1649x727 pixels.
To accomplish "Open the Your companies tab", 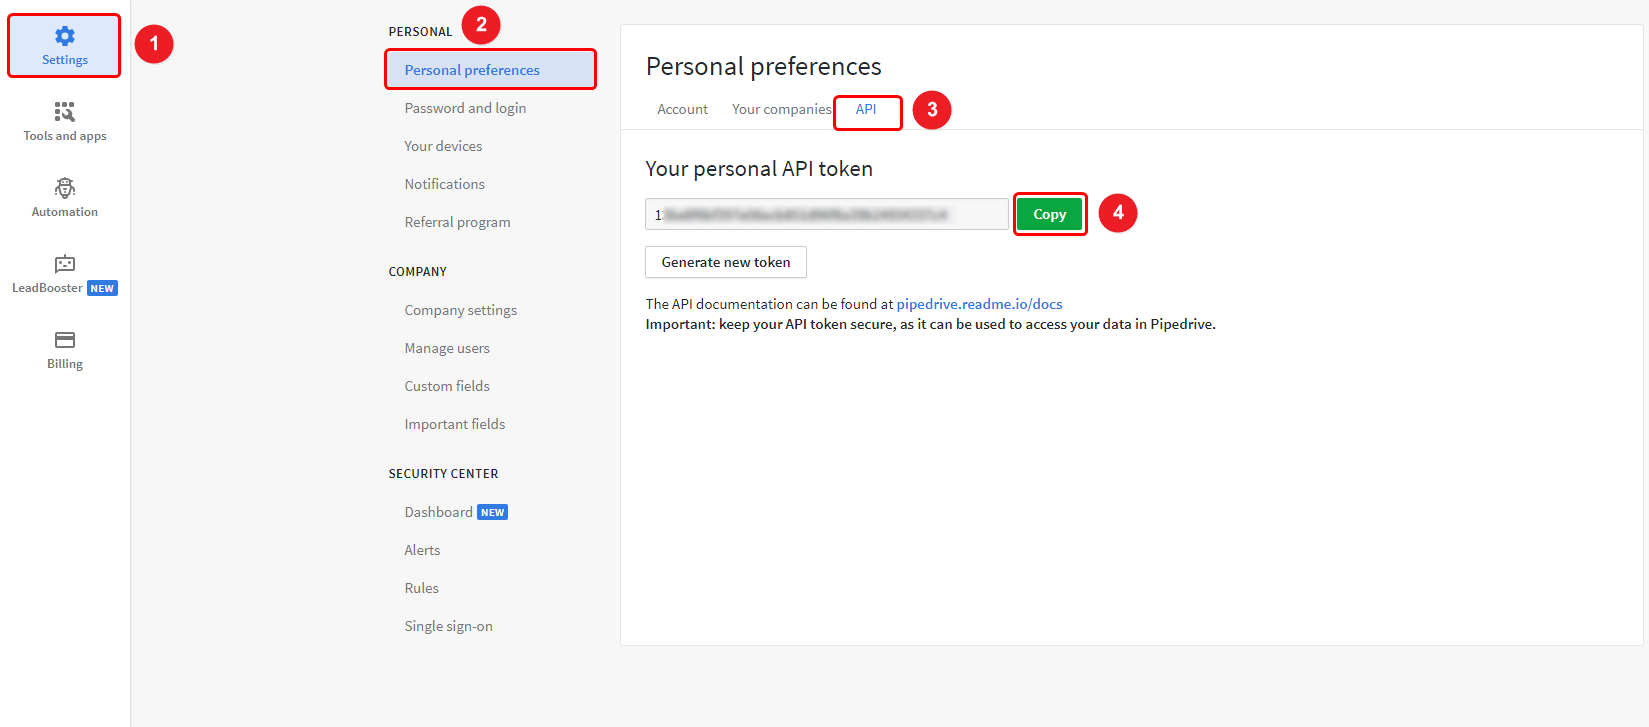I will (x=781, y=110).
